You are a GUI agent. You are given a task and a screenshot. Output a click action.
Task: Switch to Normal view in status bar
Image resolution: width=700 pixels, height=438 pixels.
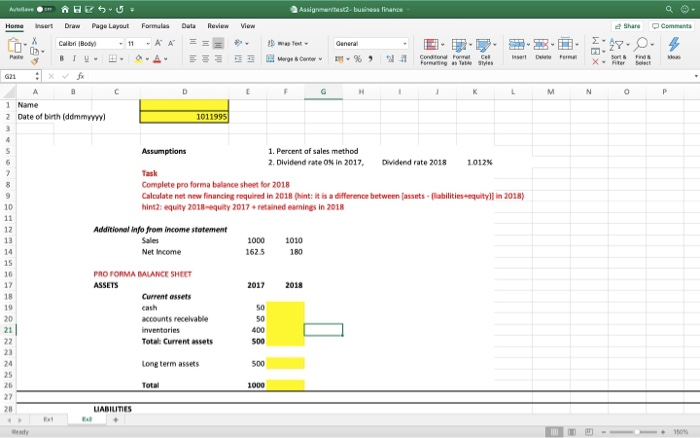click(x=554, y=432)
